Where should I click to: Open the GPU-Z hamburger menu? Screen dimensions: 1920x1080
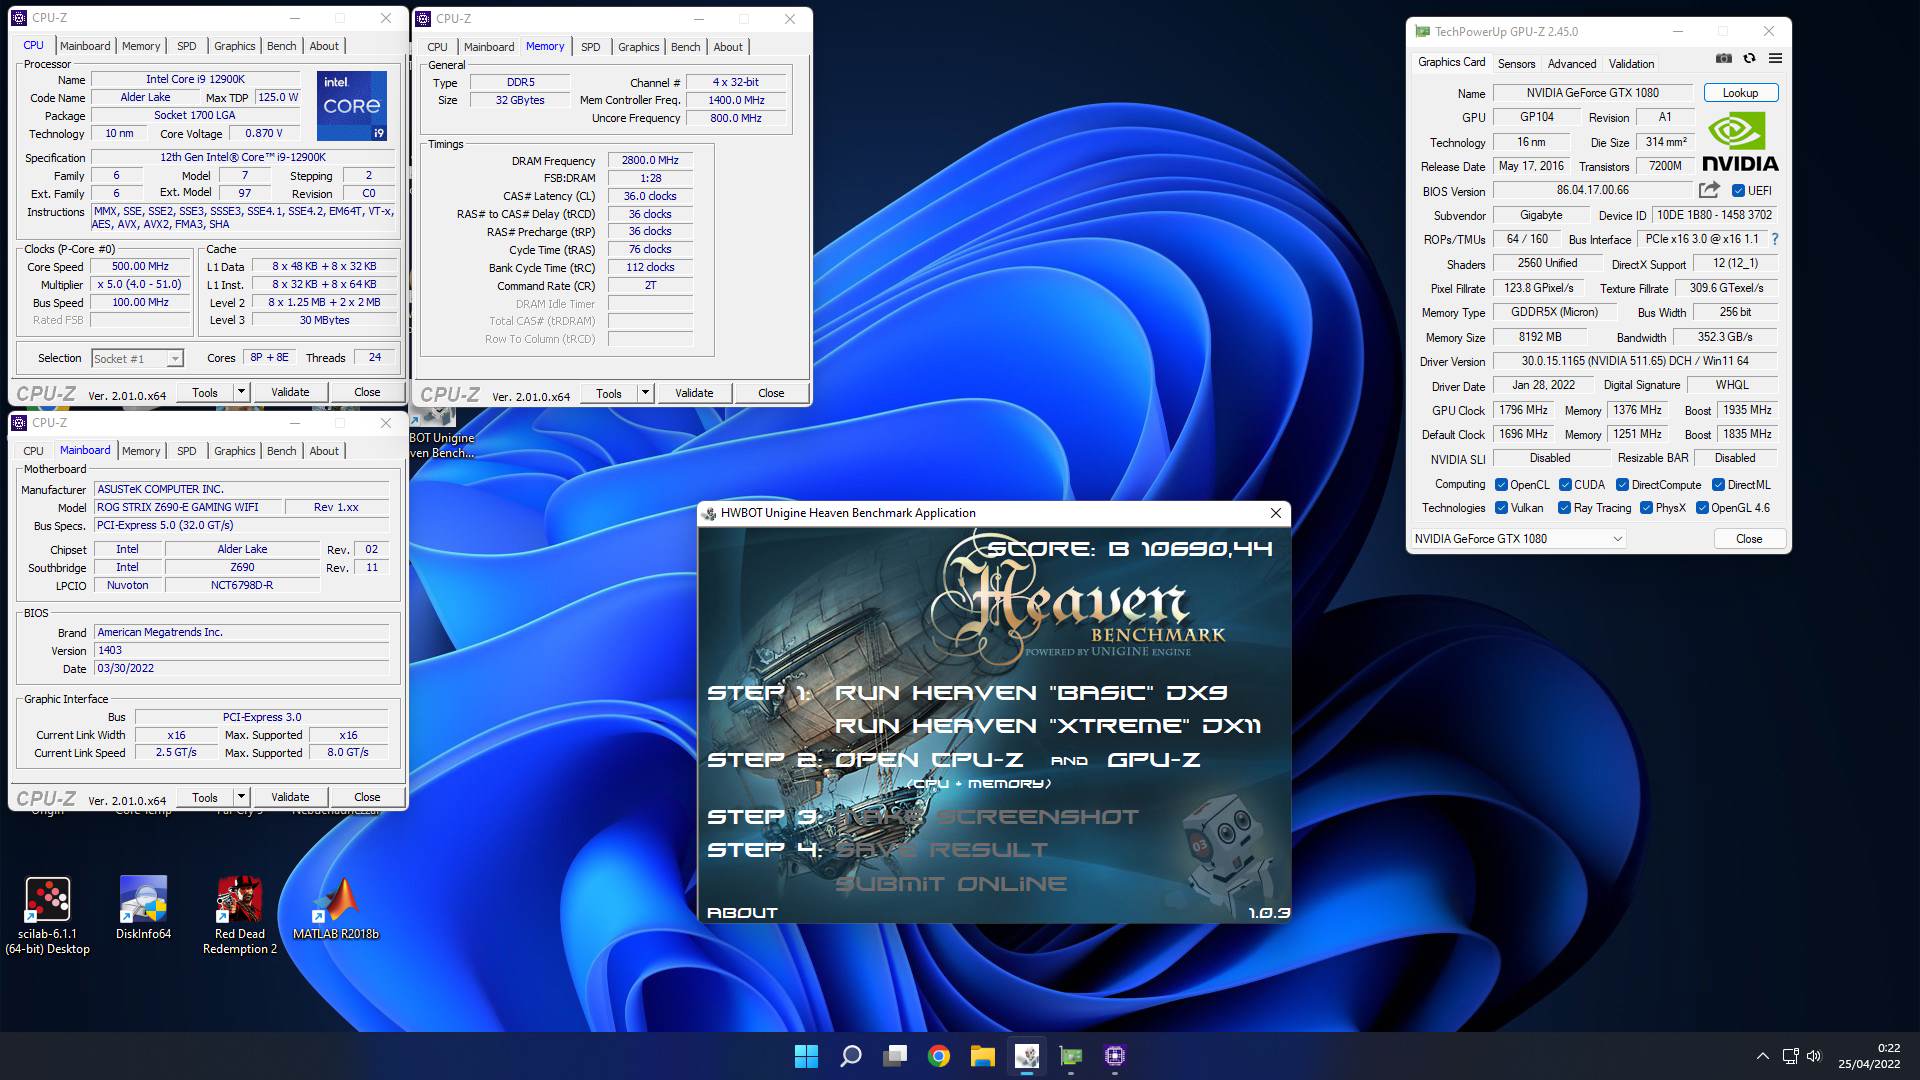pyautogui.click(x=1775, y=59)
